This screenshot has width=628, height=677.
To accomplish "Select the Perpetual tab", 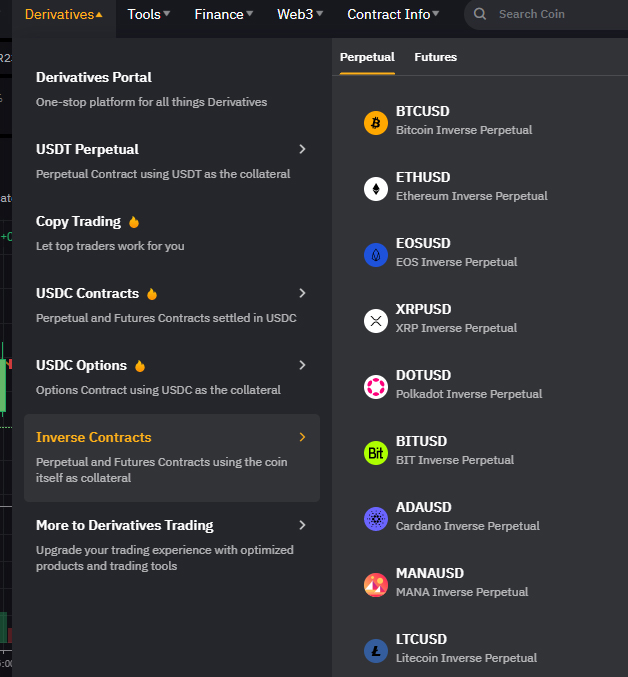I will pyautogui.click(x=367, y=57).
